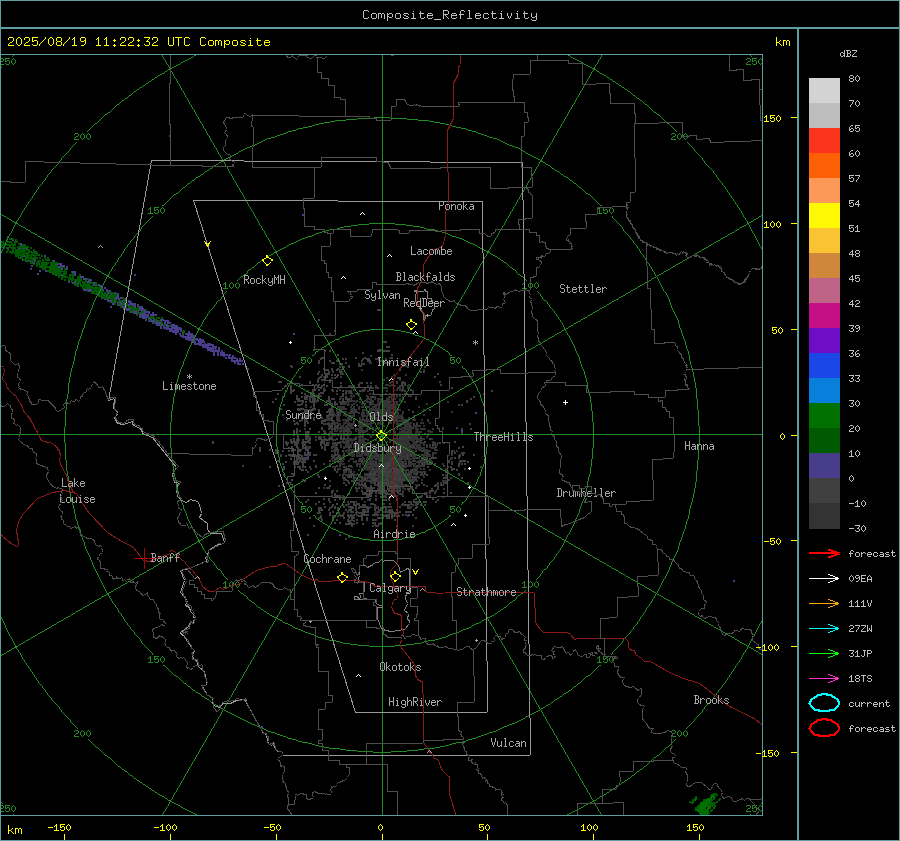Viewport: 900px width, 841px height.
Task: Click the Olds label near radar center
Action: (381, 417)
